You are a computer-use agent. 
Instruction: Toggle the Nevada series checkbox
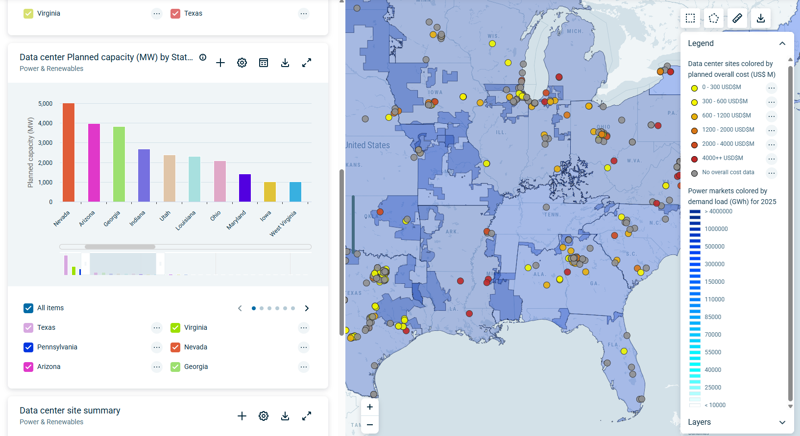pyautogui.click(x=175, y=347)
